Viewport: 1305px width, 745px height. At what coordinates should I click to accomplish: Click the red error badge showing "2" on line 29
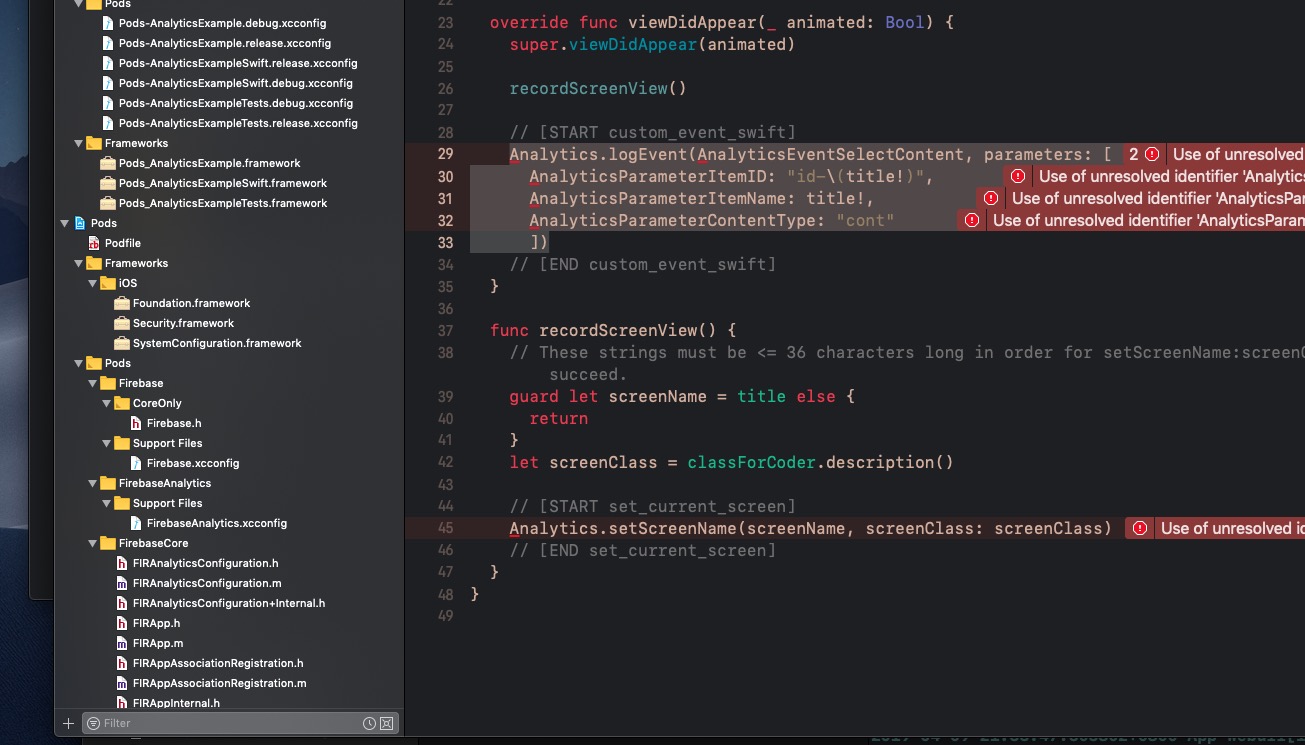(1139, 154)
